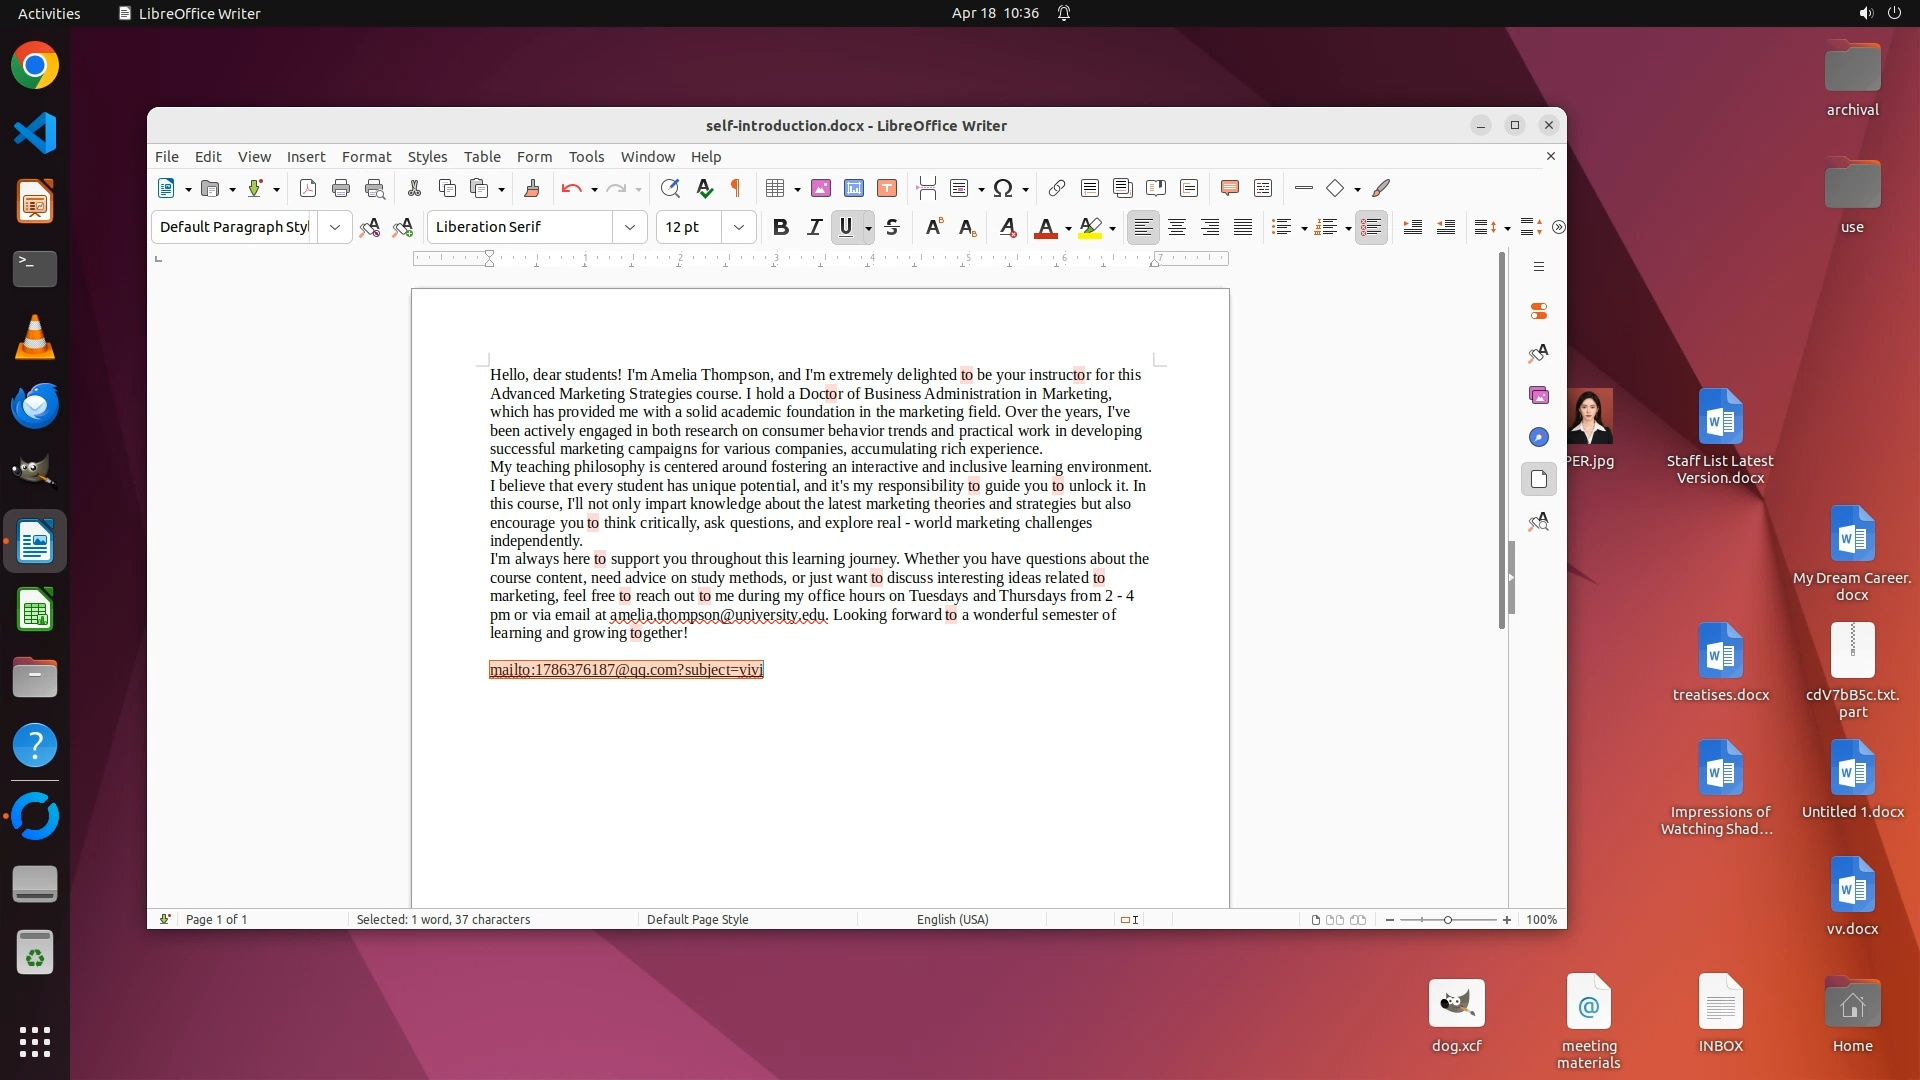
Task: Click the Export as PDF icon
Action: (x=308, y=188)
